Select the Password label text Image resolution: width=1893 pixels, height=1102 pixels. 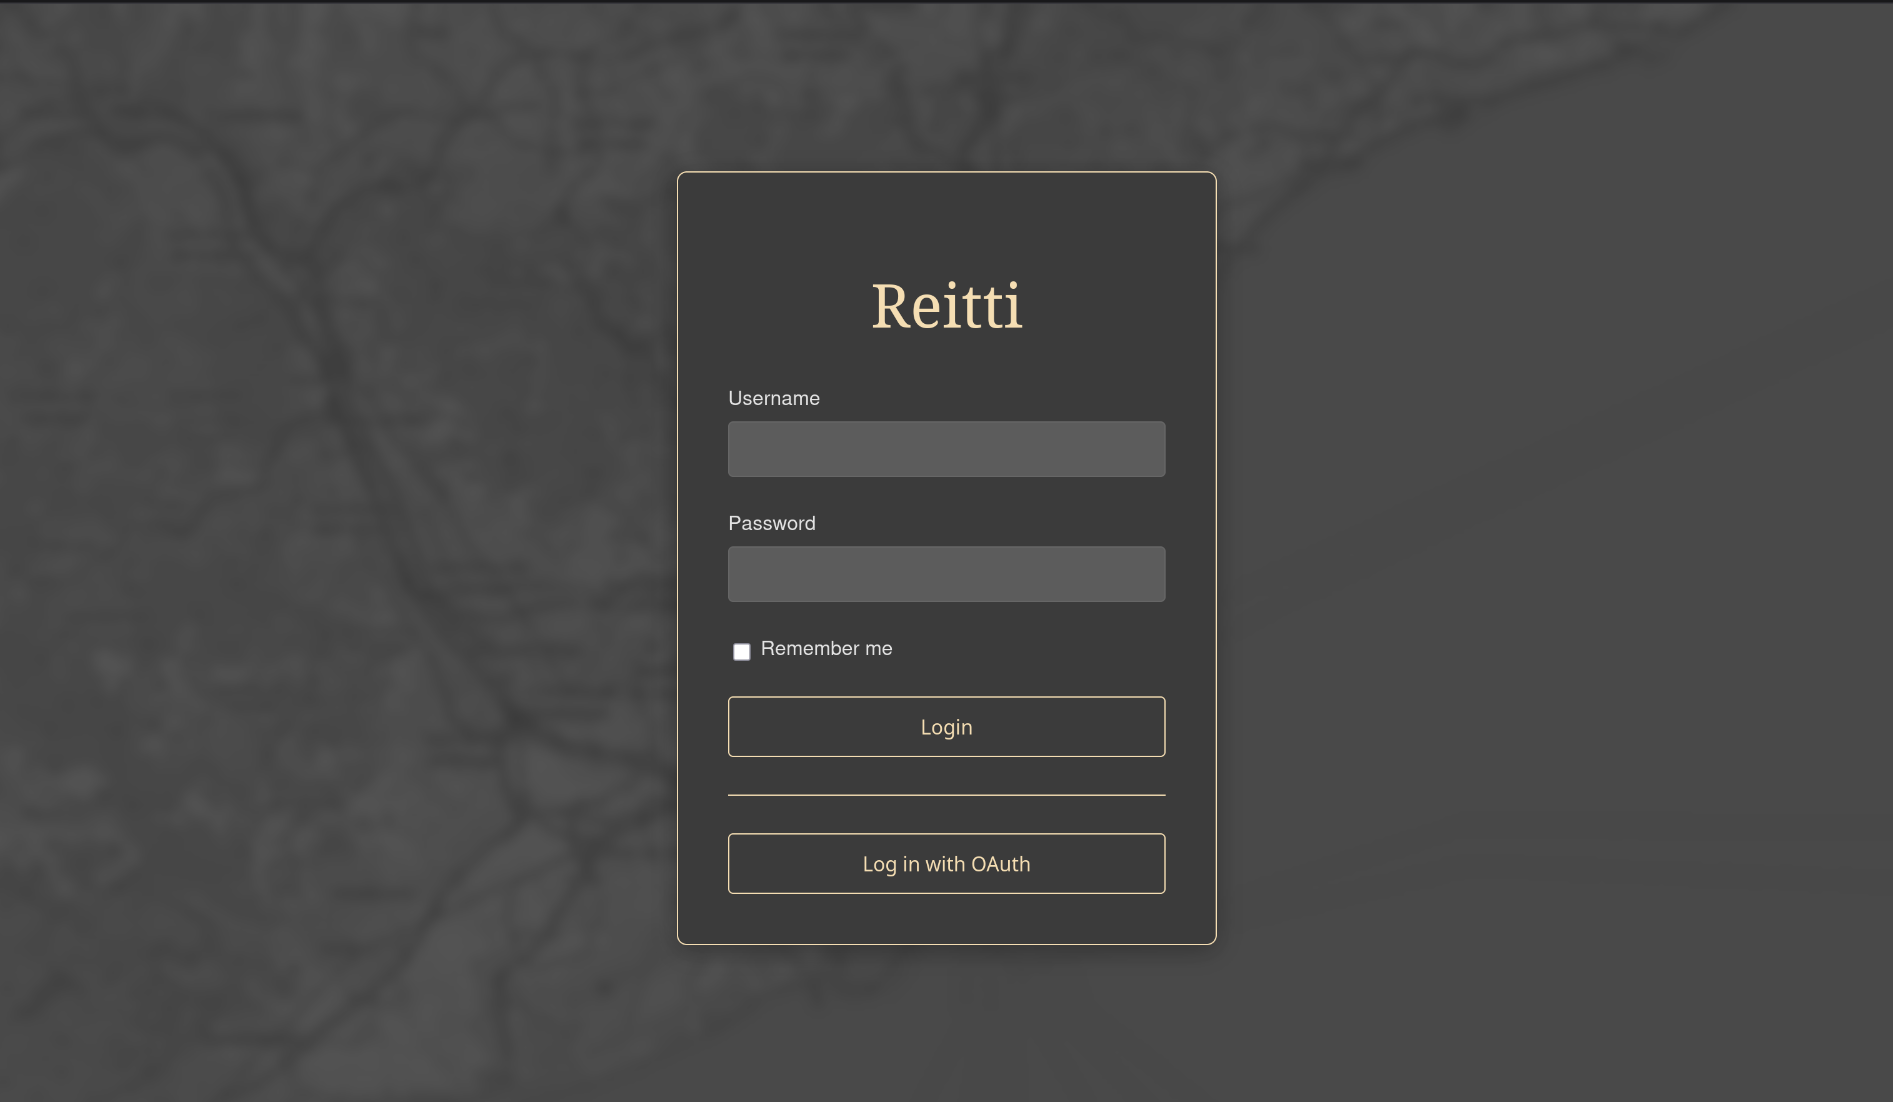click(x=771, y=524)
